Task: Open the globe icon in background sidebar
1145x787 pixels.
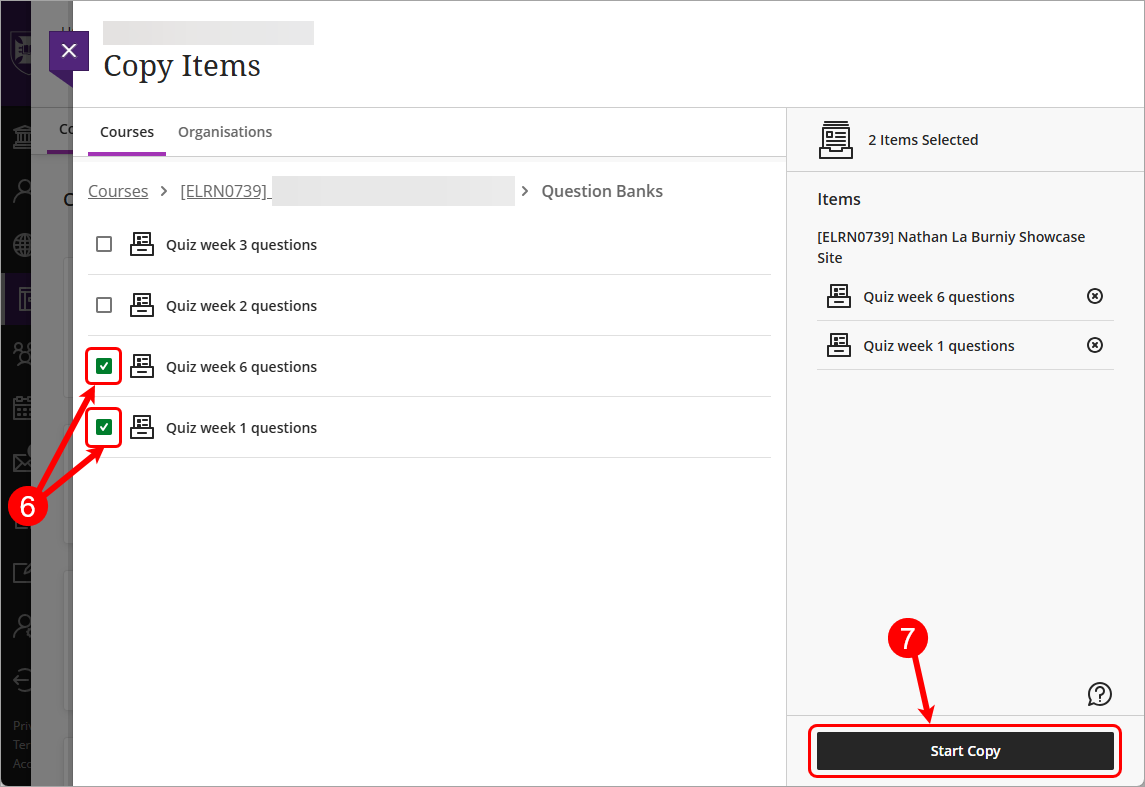Action: click(x=23, y=245)
